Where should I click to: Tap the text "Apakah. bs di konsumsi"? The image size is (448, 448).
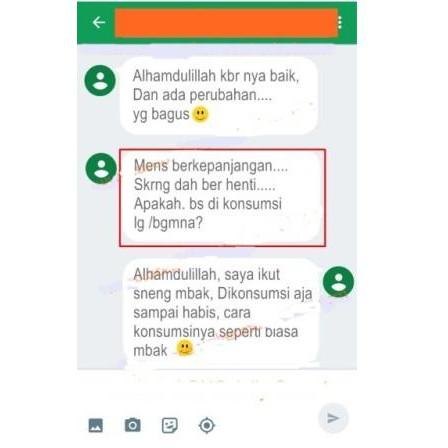[x=208, y=204]
